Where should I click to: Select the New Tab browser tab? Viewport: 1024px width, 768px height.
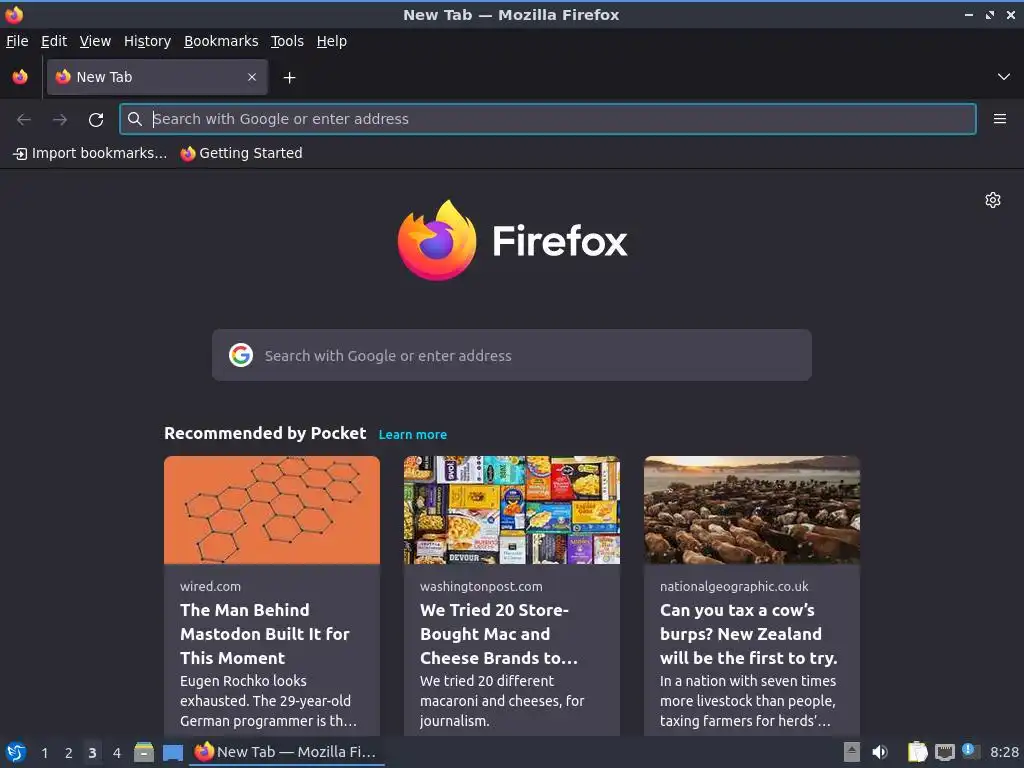(x=157, y=77)
